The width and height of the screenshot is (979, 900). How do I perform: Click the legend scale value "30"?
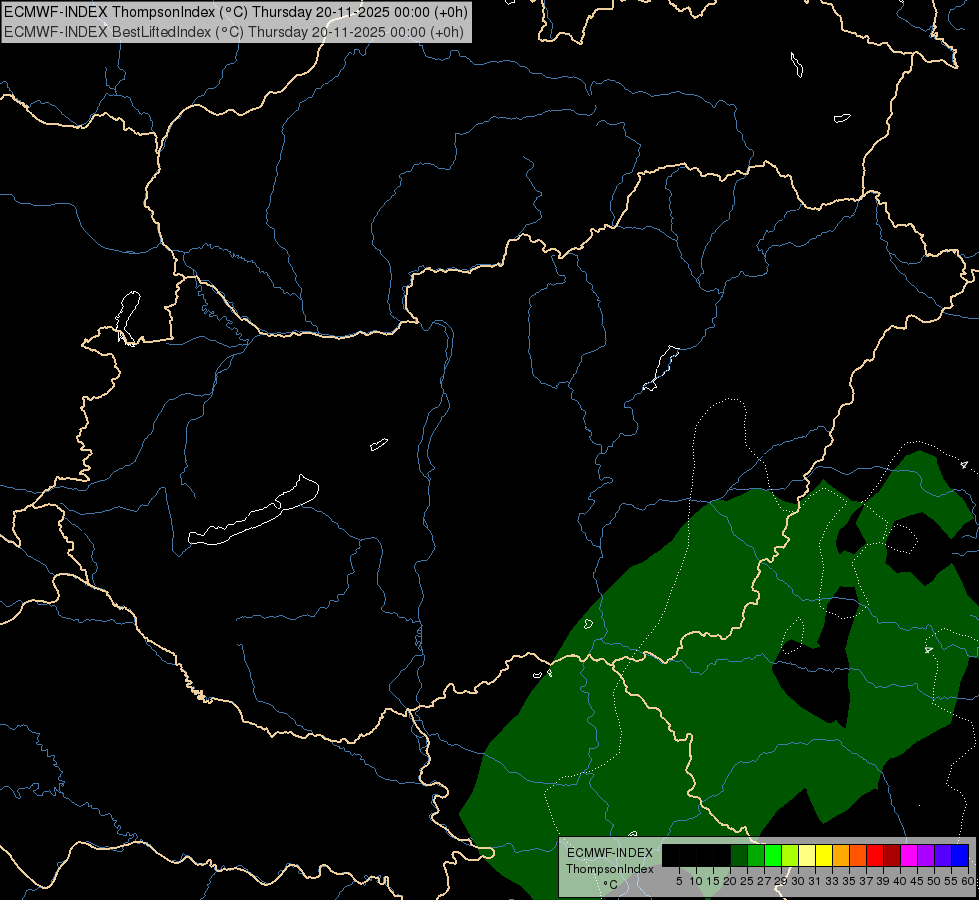tap(798, 881)
